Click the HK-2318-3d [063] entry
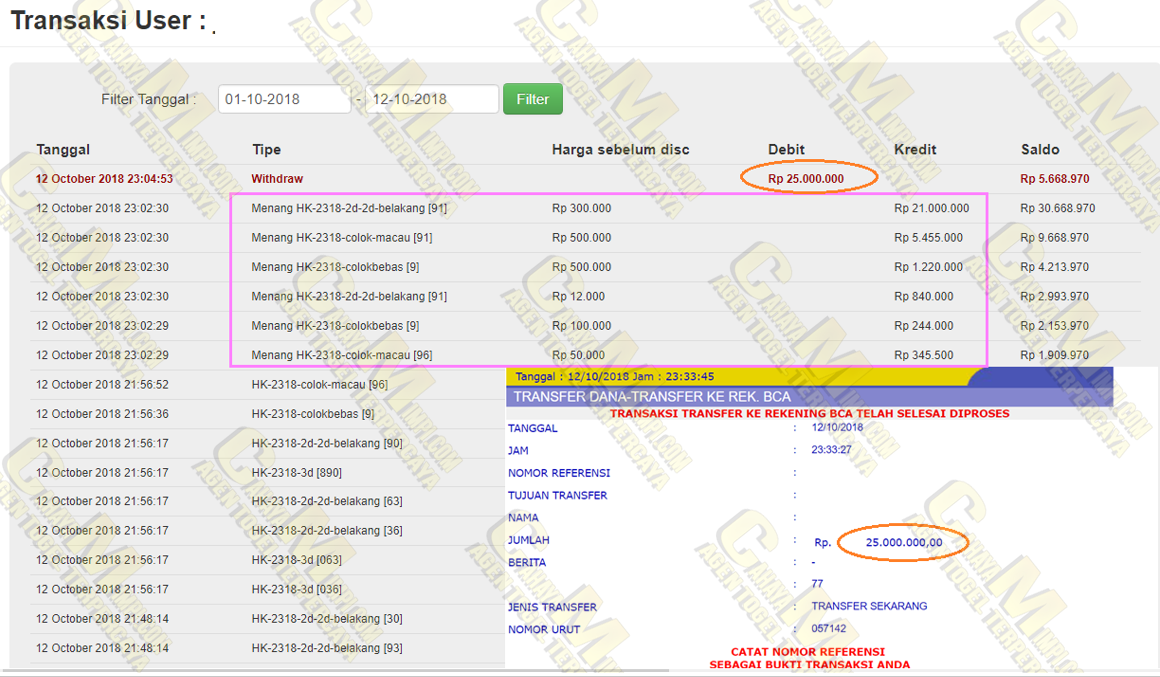1160x677 pixels. coord(296,560)
